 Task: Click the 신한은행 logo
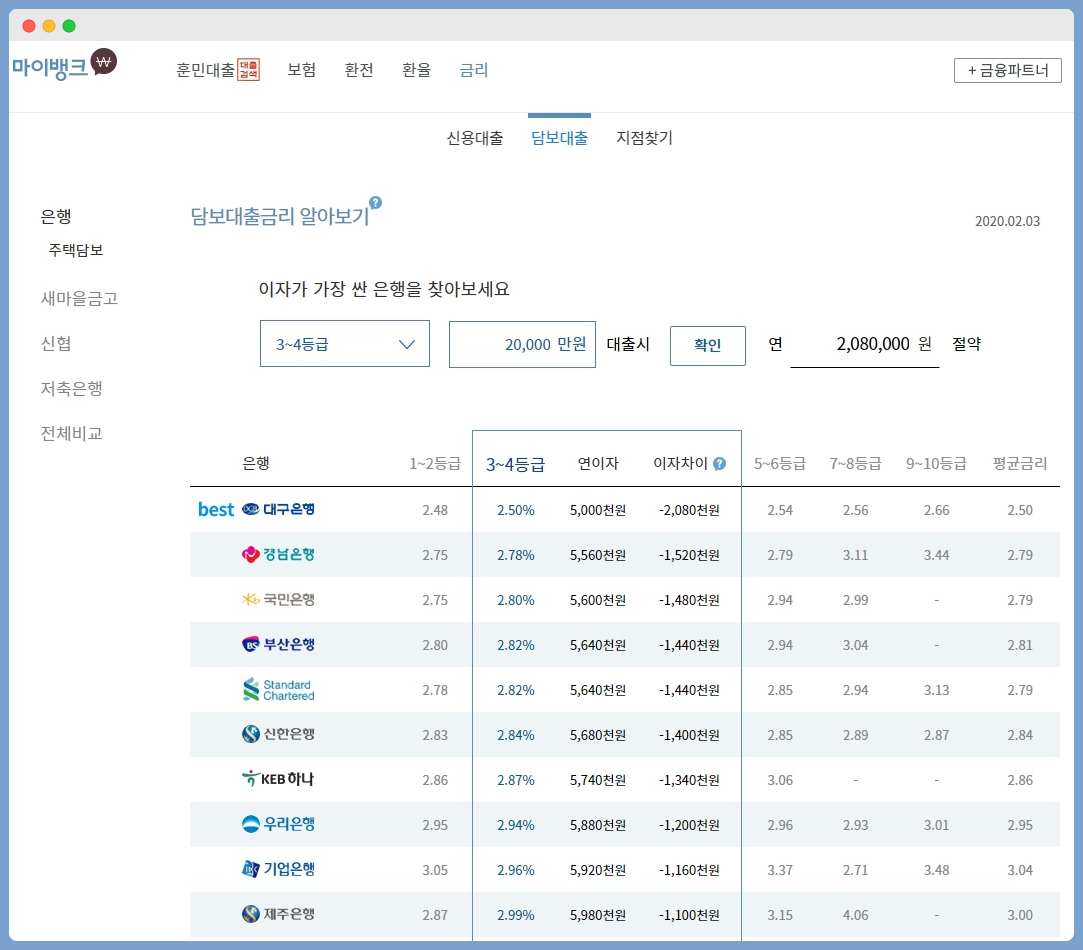(250, 734)
